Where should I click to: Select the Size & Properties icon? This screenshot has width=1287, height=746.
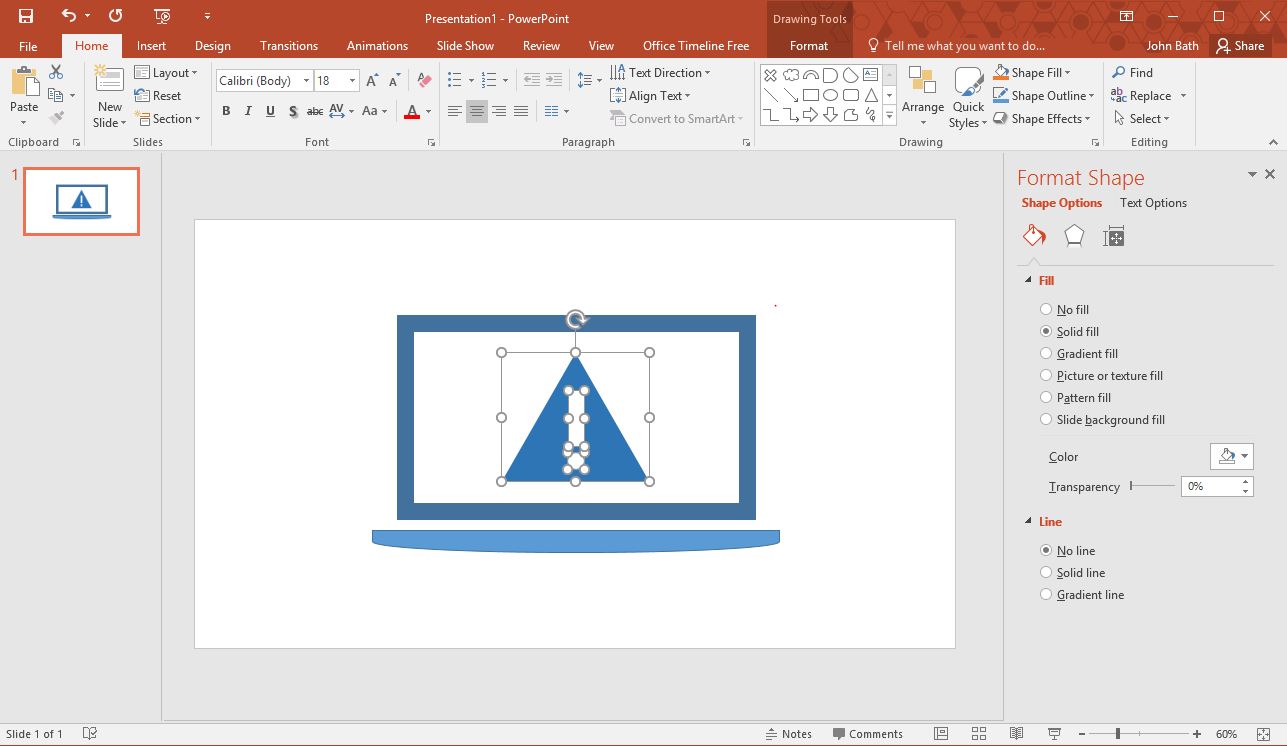click(1113, 235)
